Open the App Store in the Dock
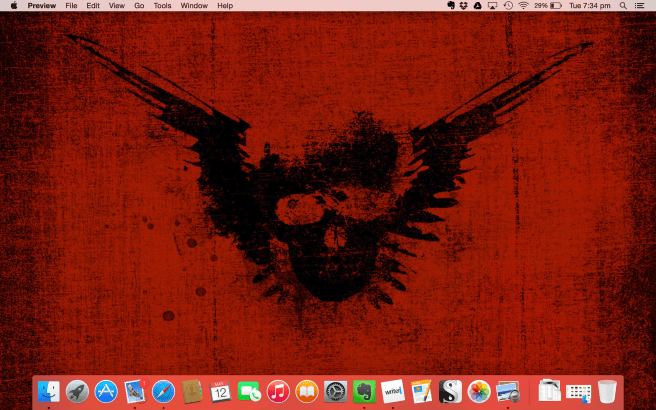 (x=106, y=392)
